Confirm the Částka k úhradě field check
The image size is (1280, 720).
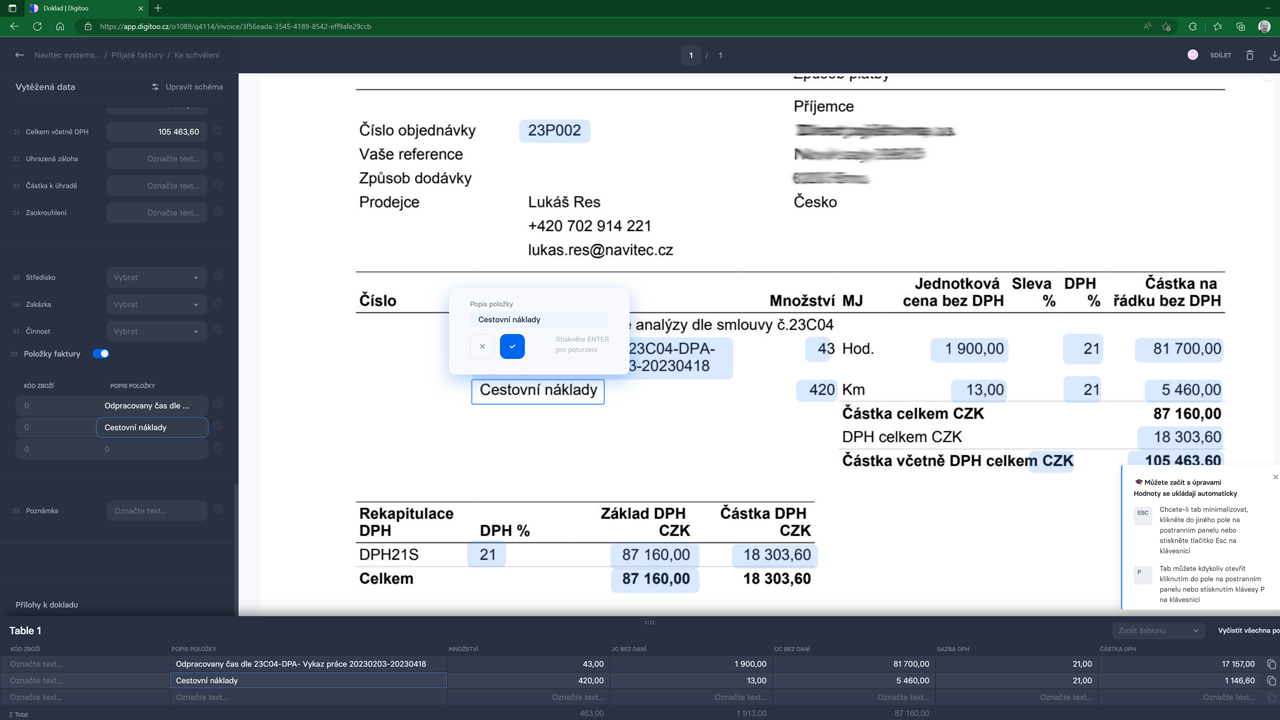[x=218, y=185]
